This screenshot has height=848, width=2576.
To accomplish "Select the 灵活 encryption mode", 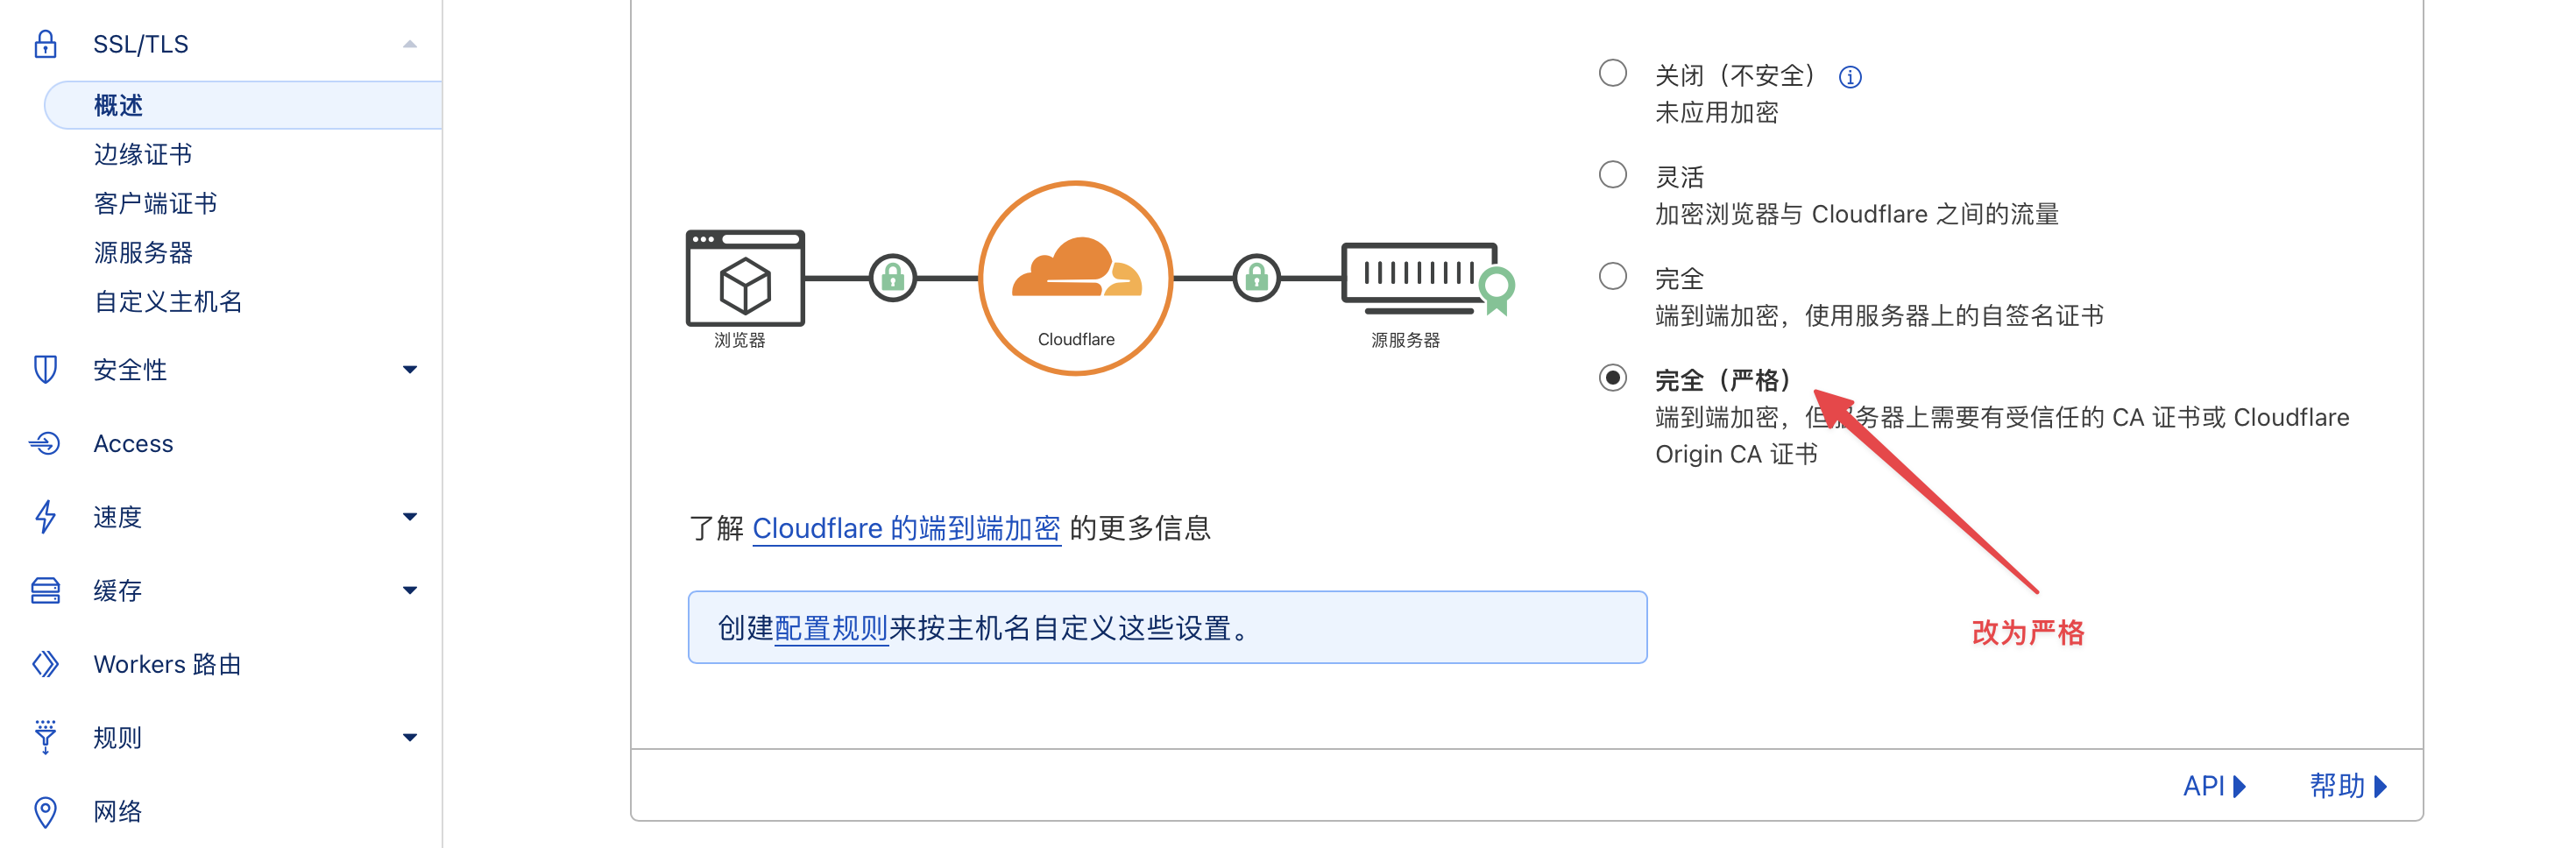I will (1611, 176).
